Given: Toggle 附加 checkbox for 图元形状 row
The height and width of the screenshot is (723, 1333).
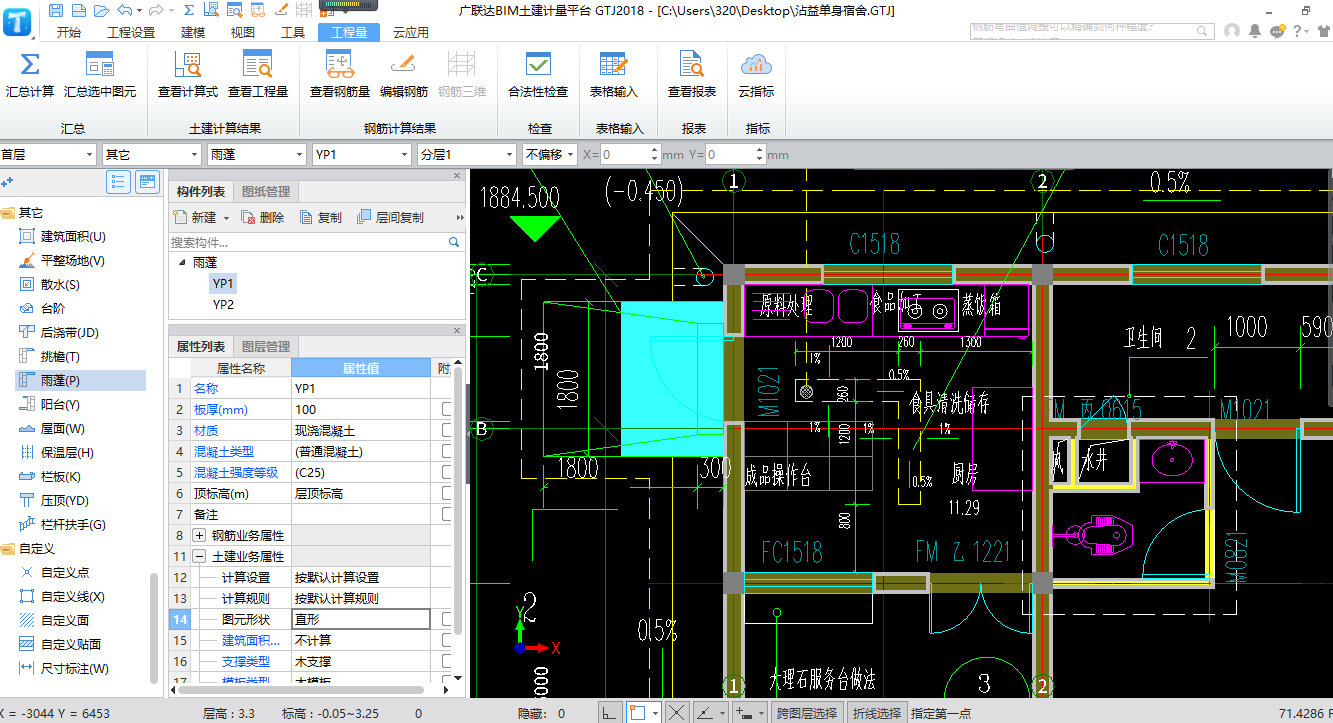Looking at the screenshot, I should 448,619.
